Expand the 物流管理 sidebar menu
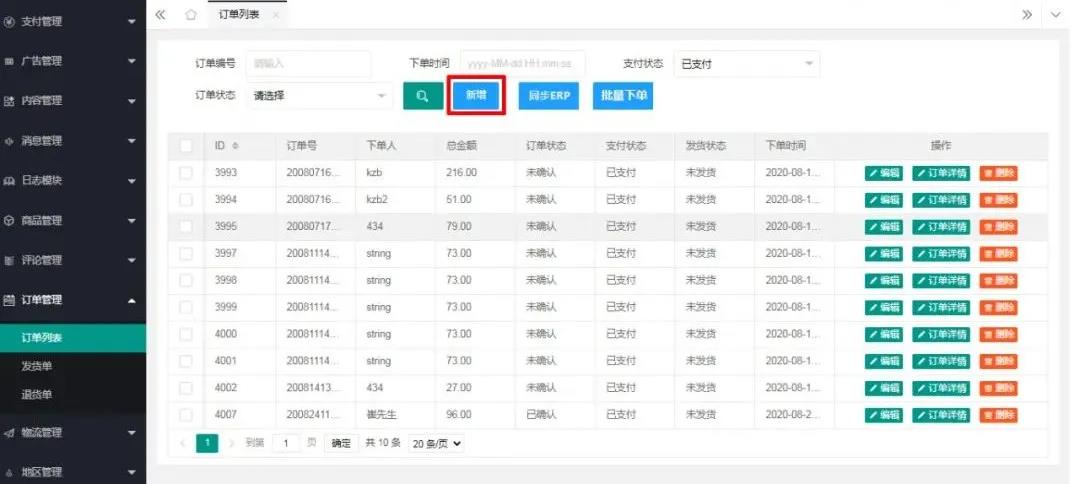This screenshot has height=484, width=1080. pyautogui.click(x=73, y=433)
